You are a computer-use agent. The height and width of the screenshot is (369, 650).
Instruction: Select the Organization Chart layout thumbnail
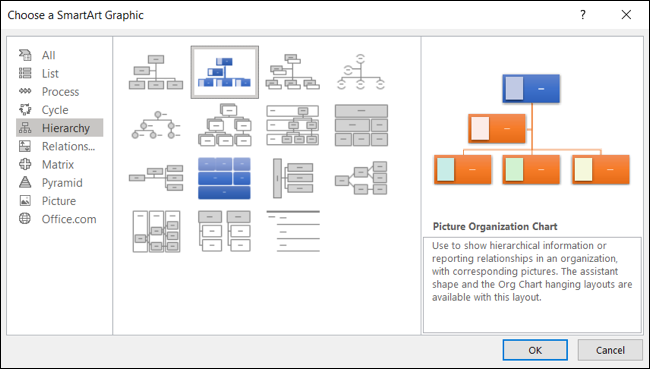(156, 72)
